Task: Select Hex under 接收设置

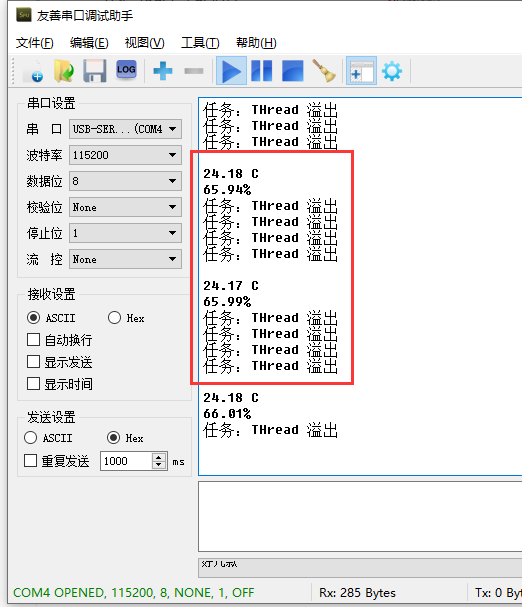Action: (x=126, y=318)
